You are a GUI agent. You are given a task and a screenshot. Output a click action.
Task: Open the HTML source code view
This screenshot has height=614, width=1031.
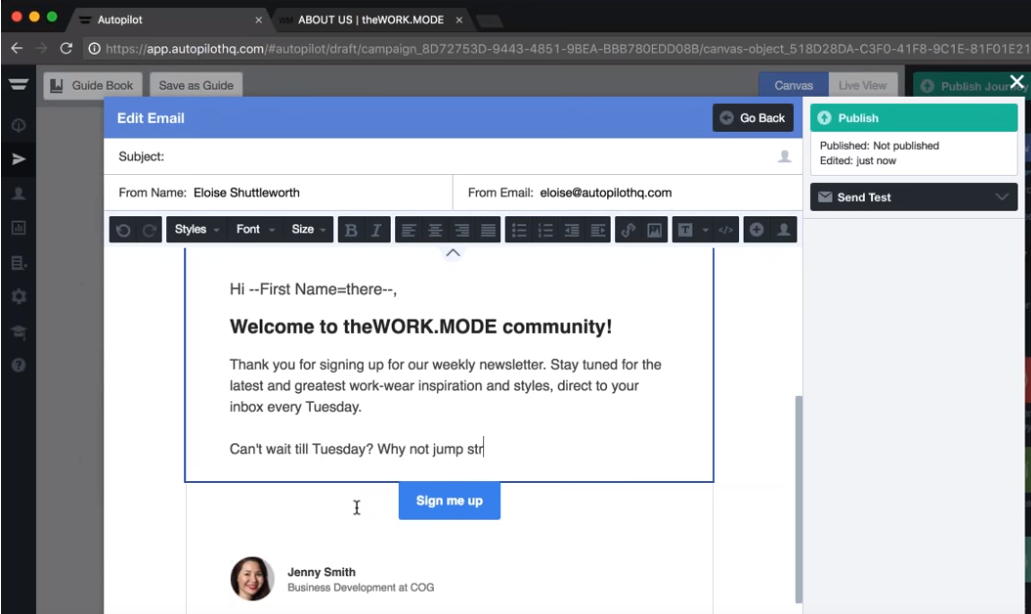pyautogui.click(x=726, y=230)
